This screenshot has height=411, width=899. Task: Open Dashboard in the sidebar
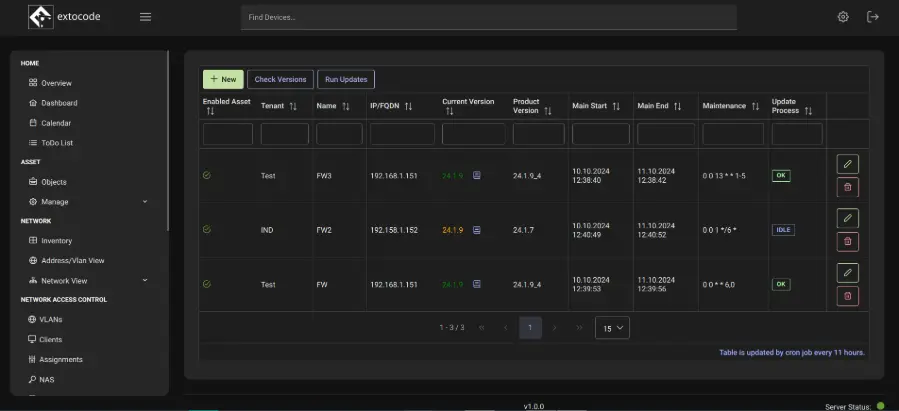click(x=59, y=103)
